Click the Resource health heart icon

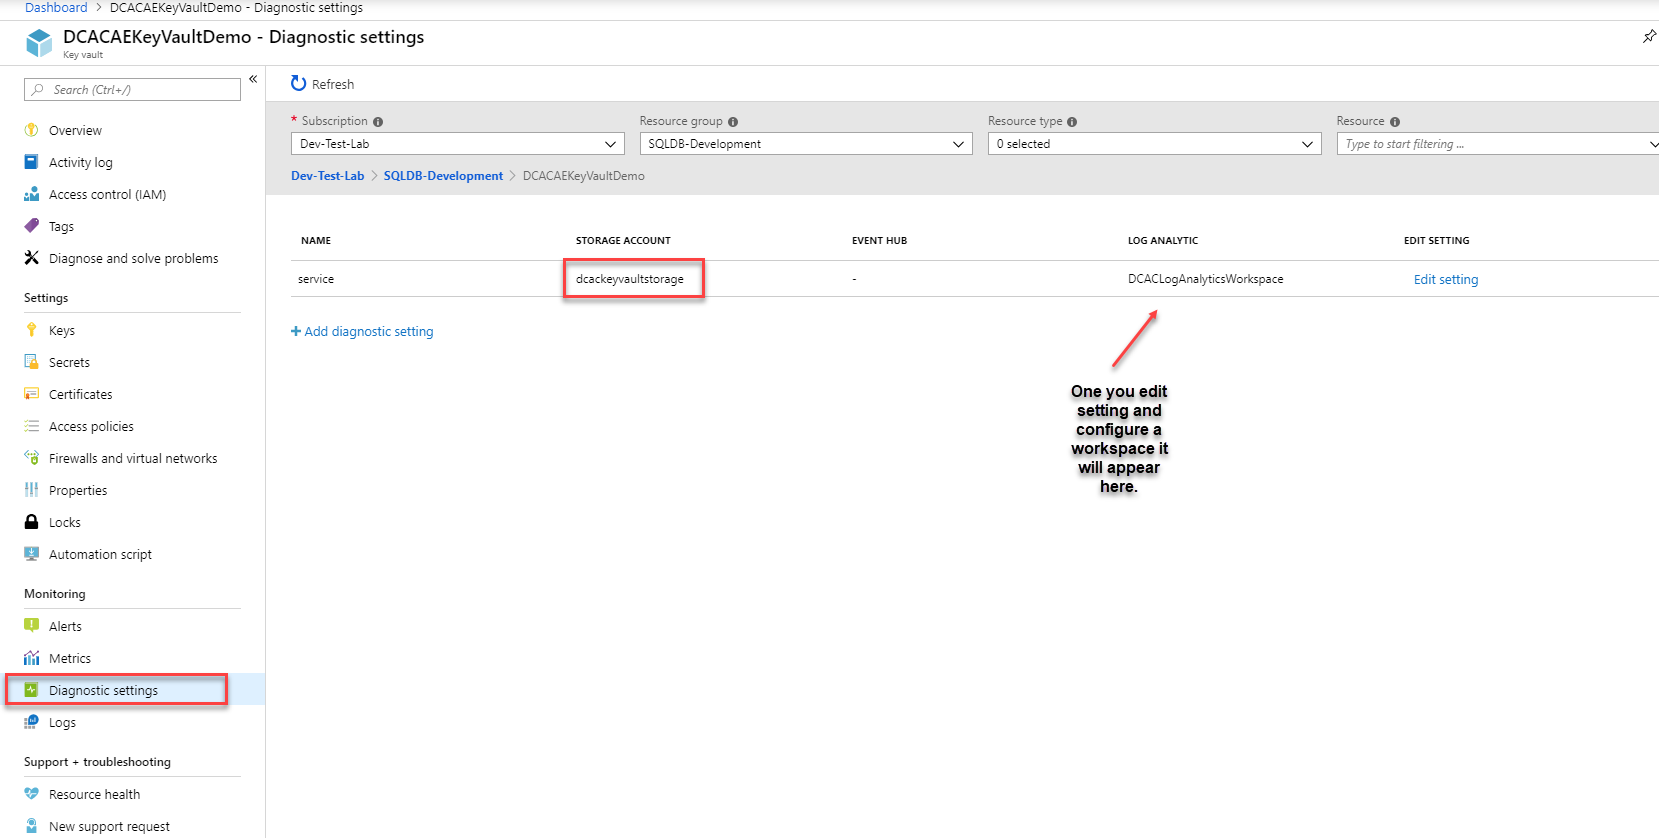coord(31,794)
